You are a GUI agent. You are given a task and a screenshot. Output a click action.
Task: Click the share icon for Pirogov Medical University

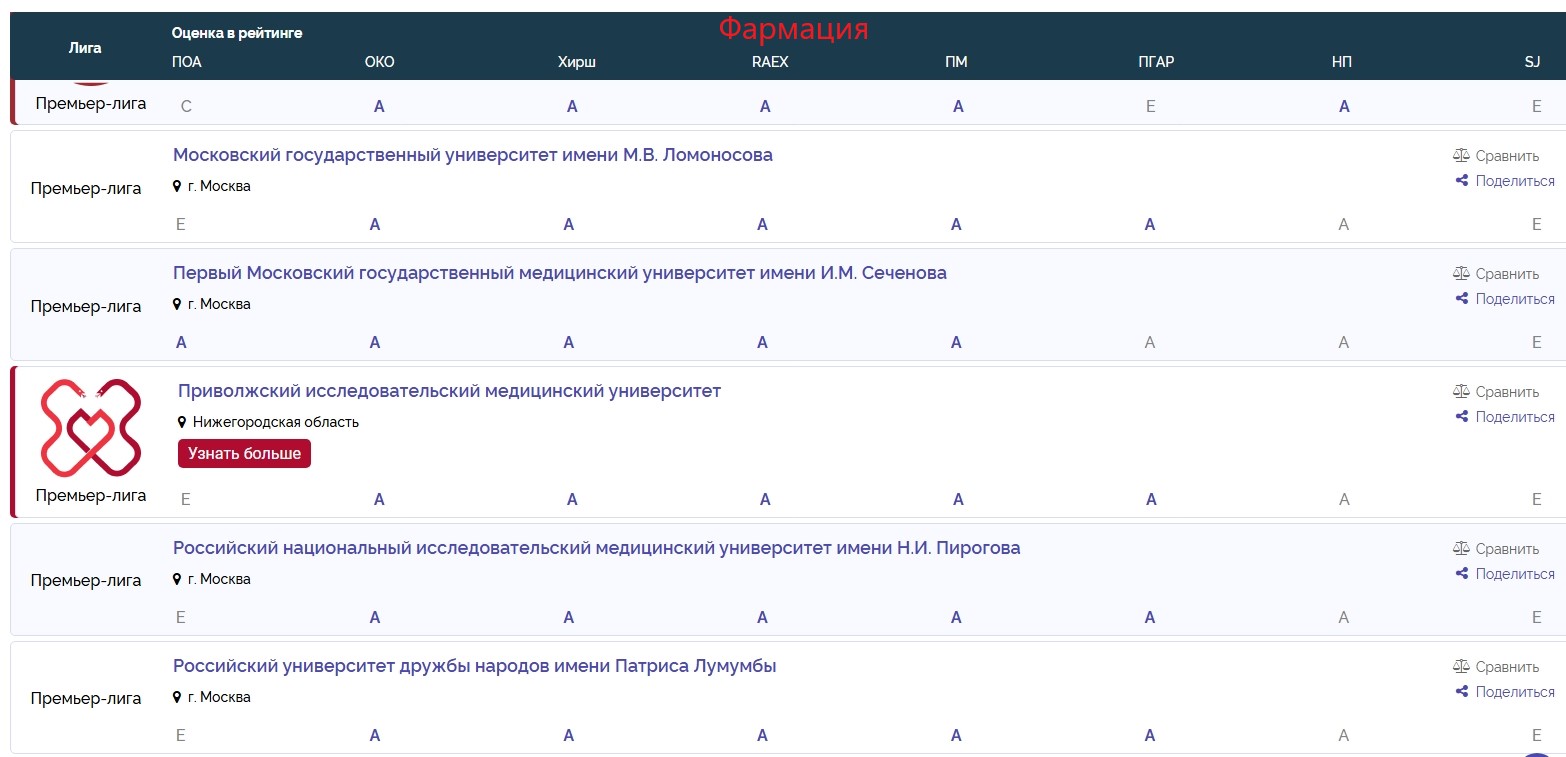[x=1461, y=574]
